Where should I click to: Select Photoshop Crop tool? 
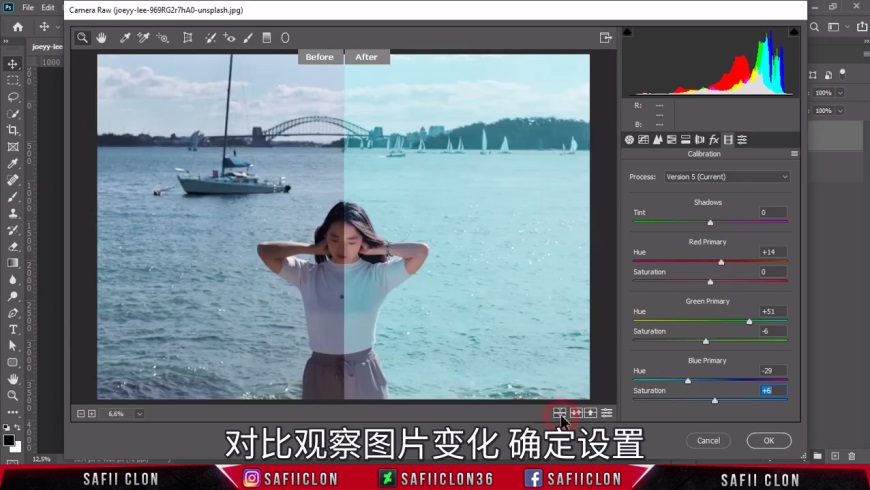point(13,130)
